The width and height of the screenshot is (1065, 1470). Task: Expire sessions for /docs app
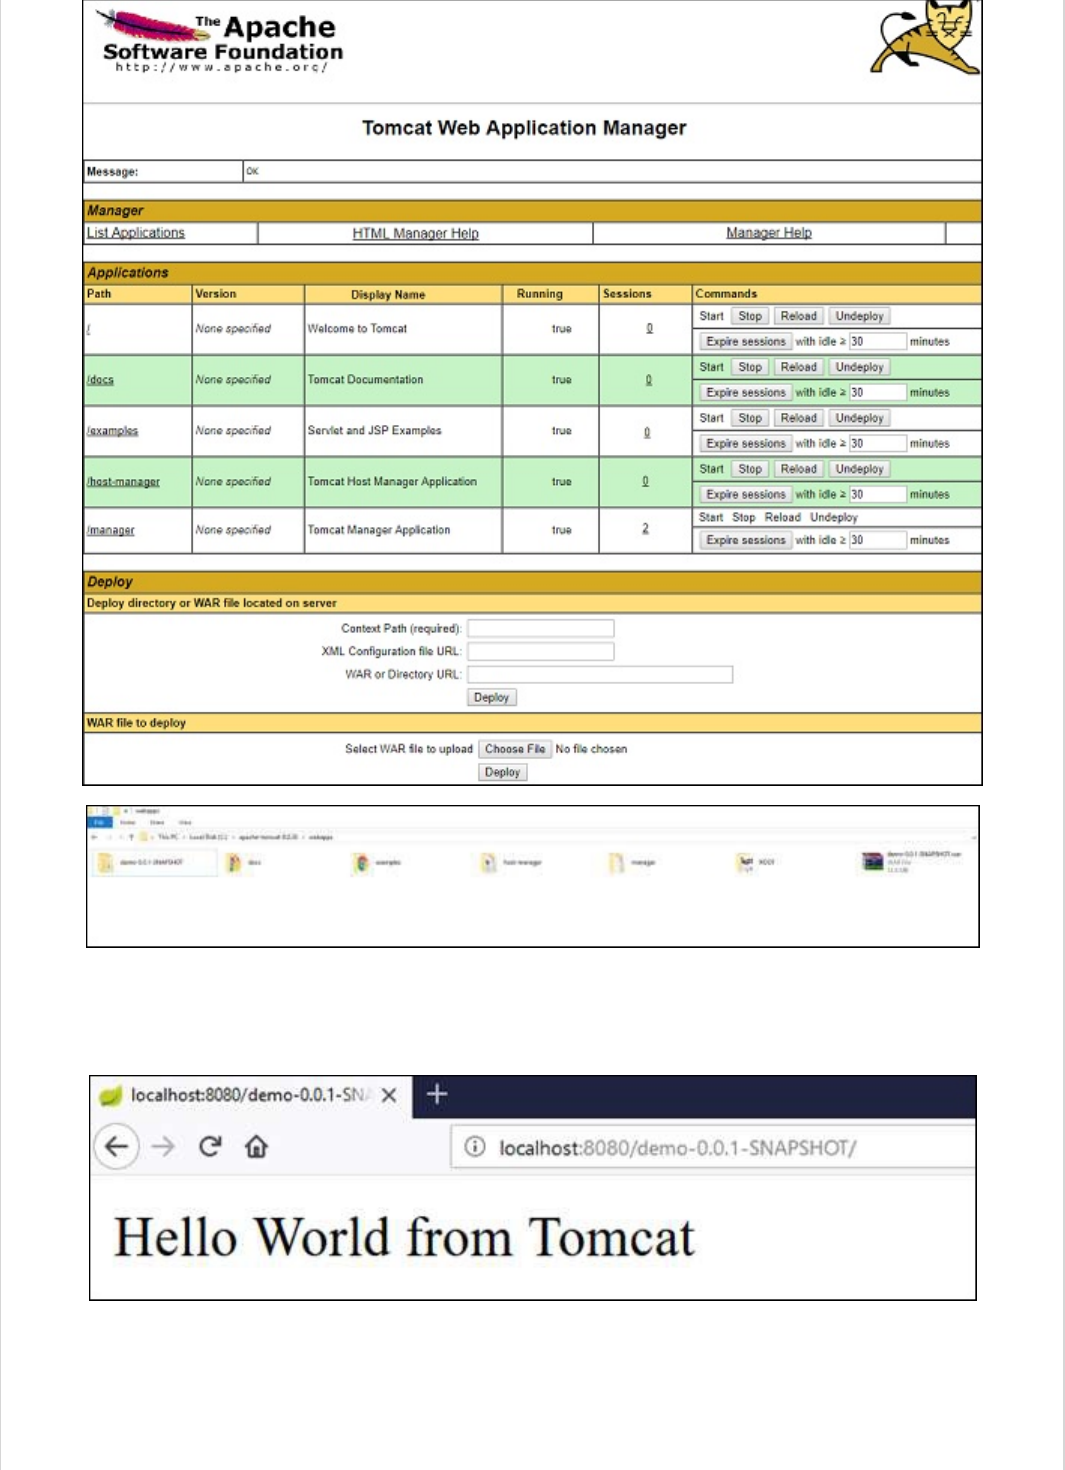click(x=746, y=393)
